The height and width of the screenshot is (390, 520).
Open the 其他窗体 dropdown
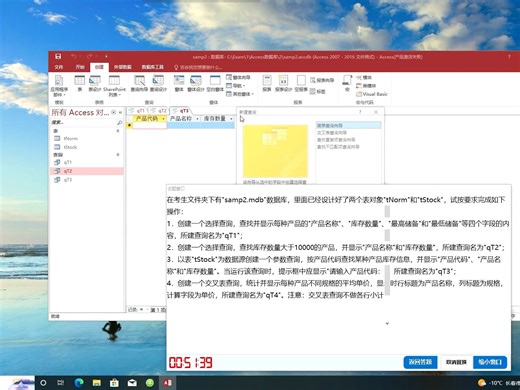tap(240, 94)
